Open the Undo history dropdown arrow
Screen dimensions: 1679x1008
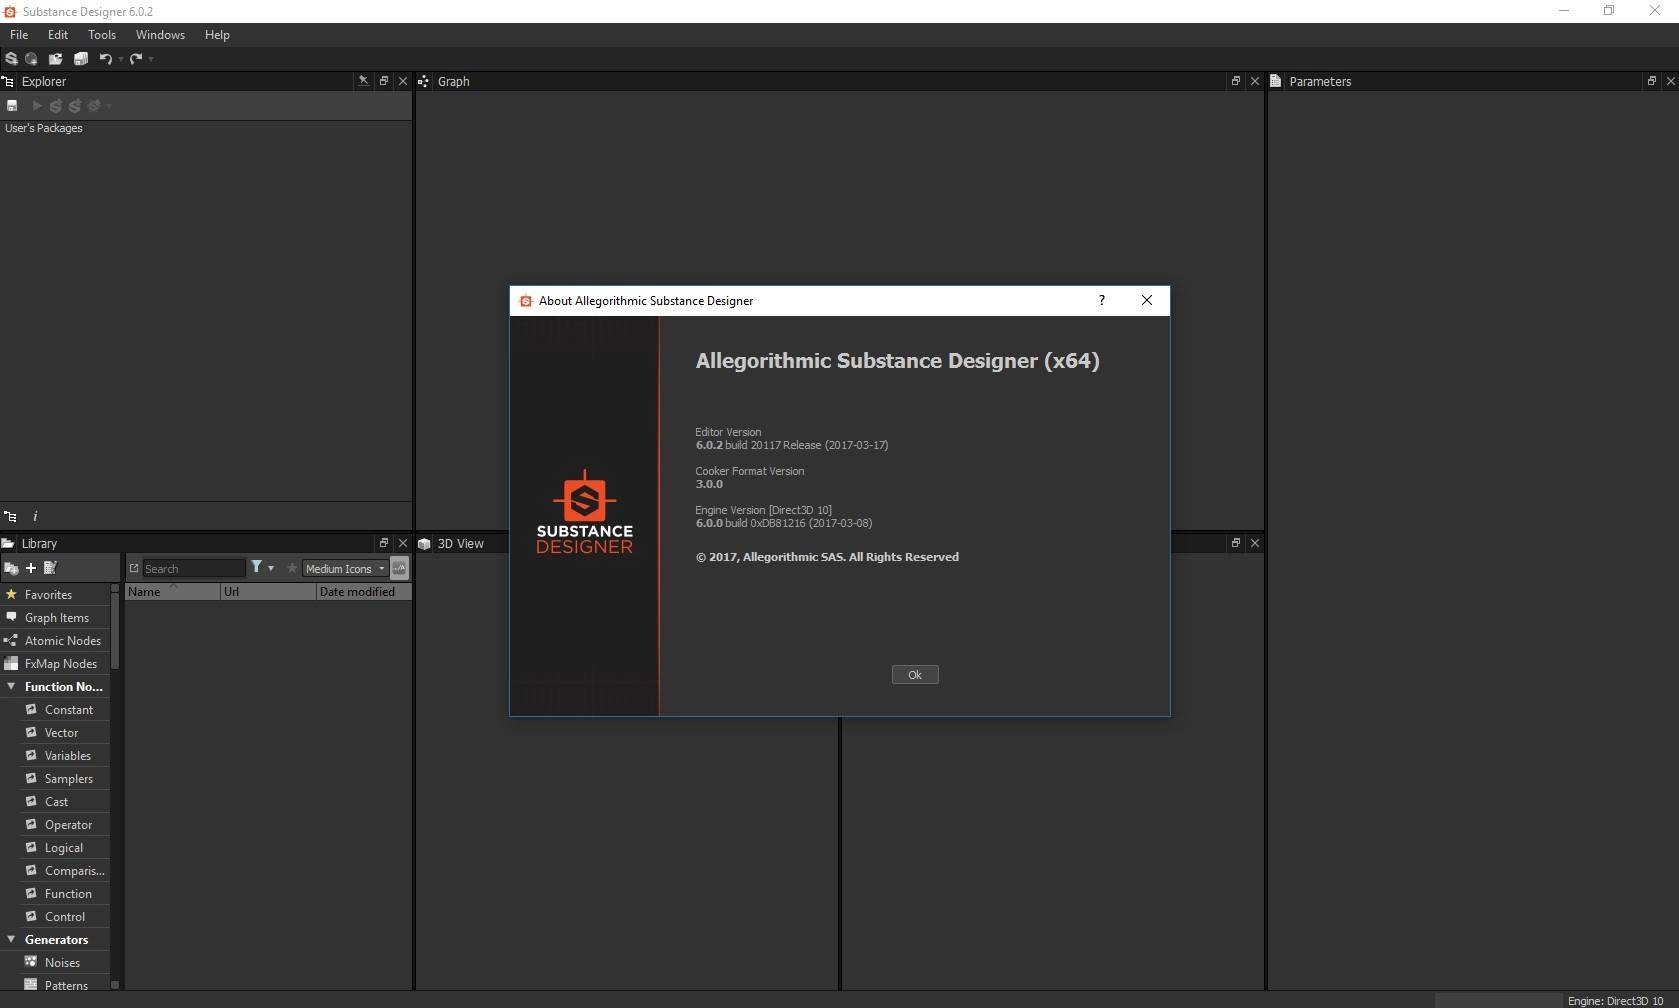coord(121,59)
